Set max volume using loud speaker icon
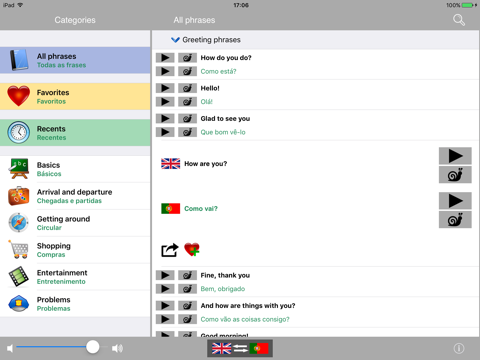The width and height of the screenshot is (480, 360). coord(117,349)
